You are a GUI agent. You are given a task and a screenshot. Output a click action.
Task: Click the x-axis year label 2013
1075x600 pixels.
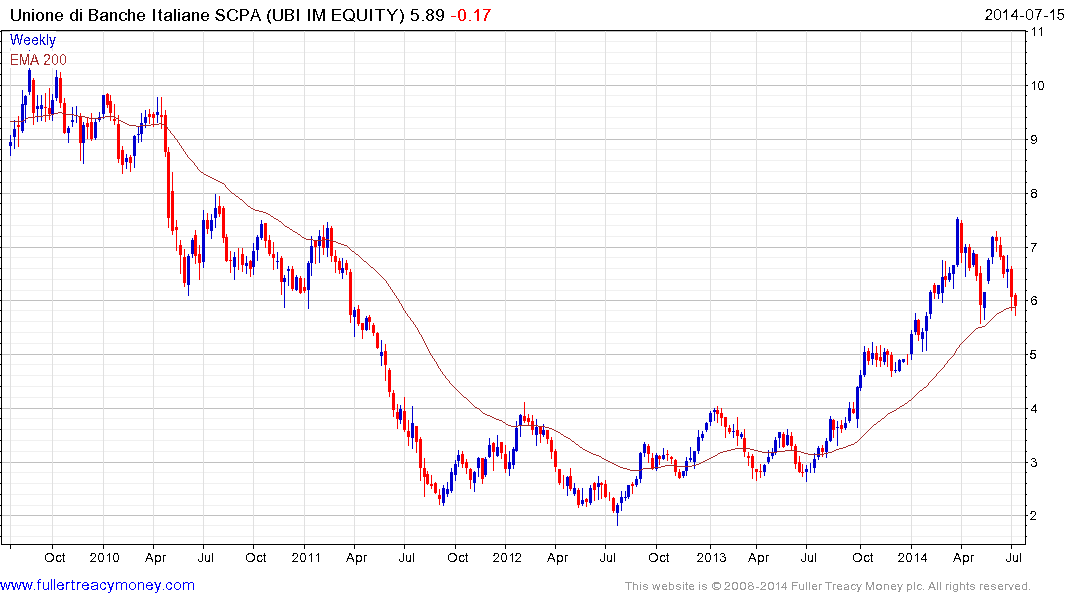(x=711, y=557)
